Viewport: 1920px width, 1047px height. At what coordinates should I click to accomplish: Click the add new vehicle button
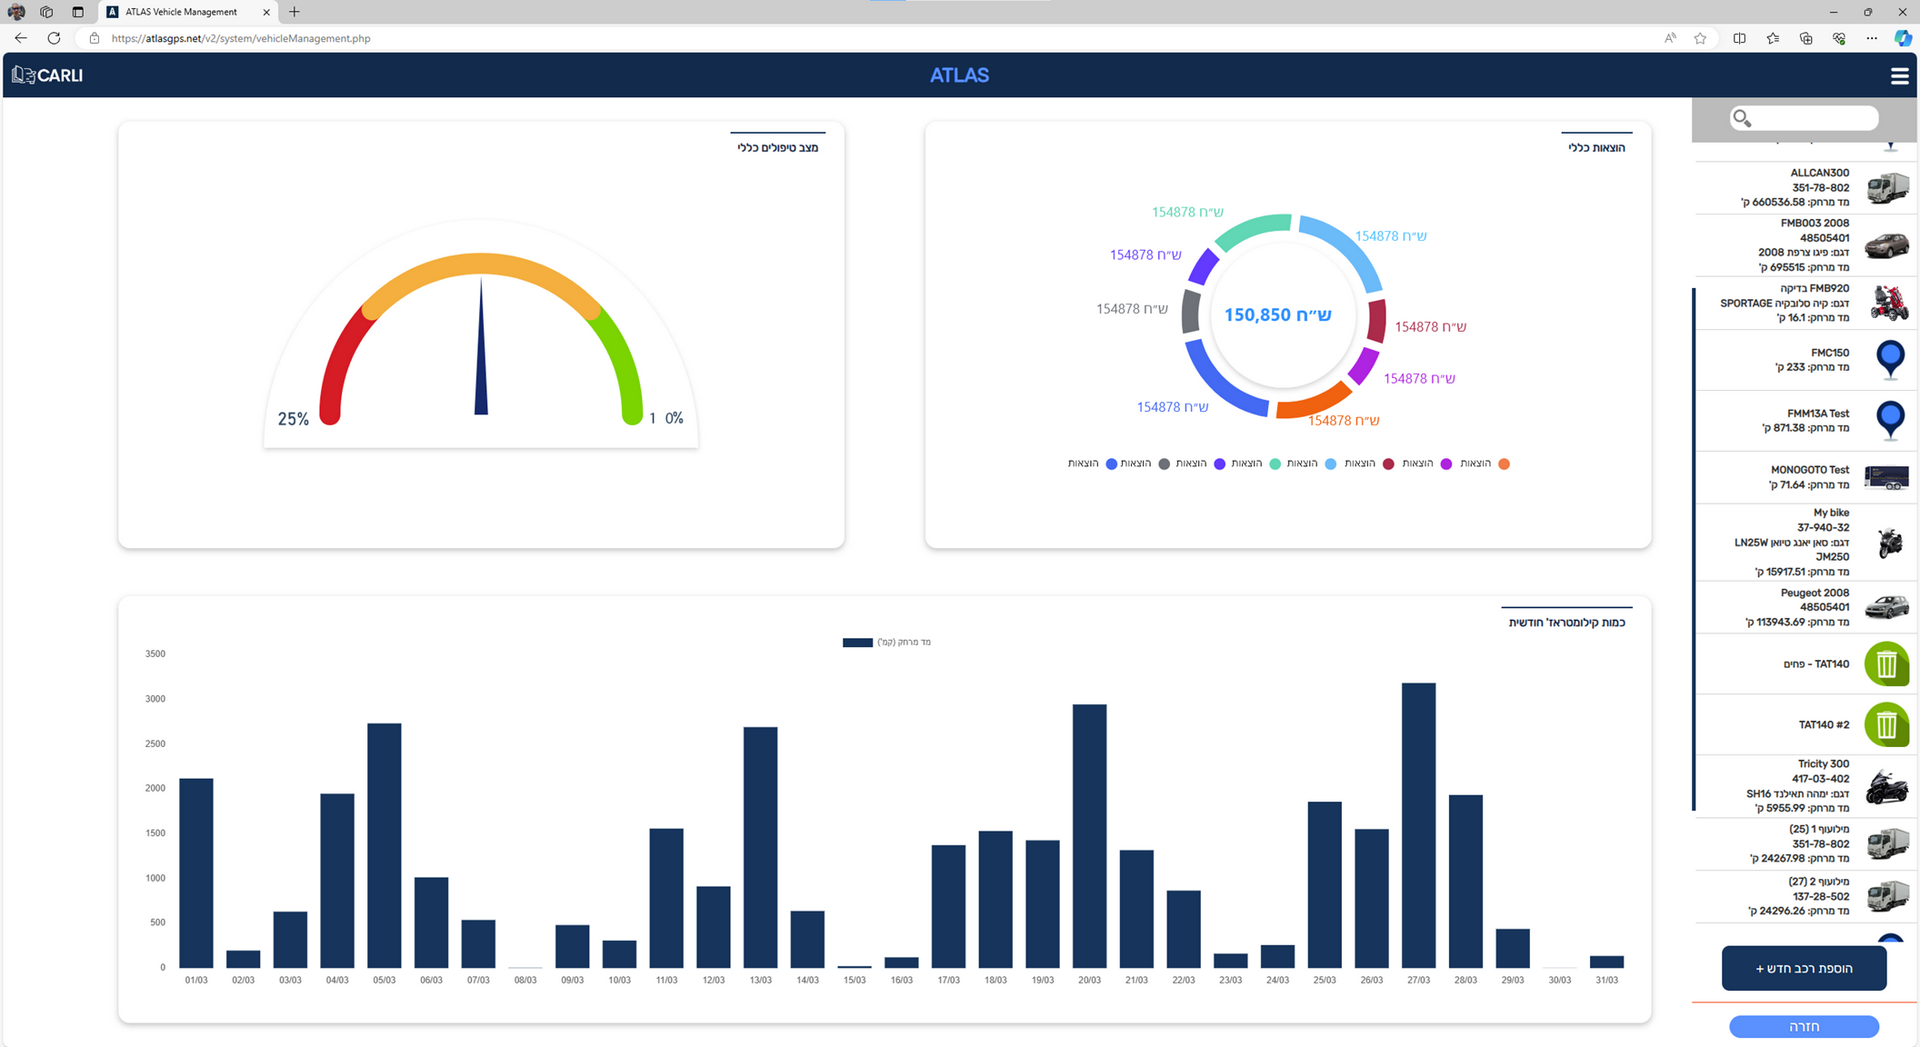pyautogui.click(x=1803, y=968)
